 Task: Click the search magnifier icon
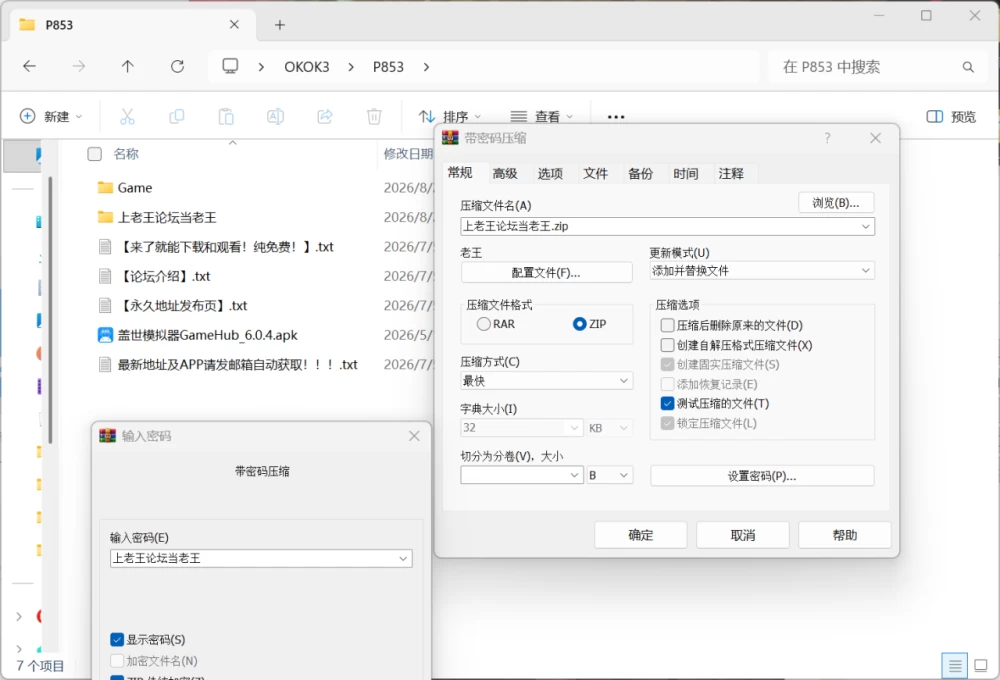(x=968, y=67)
